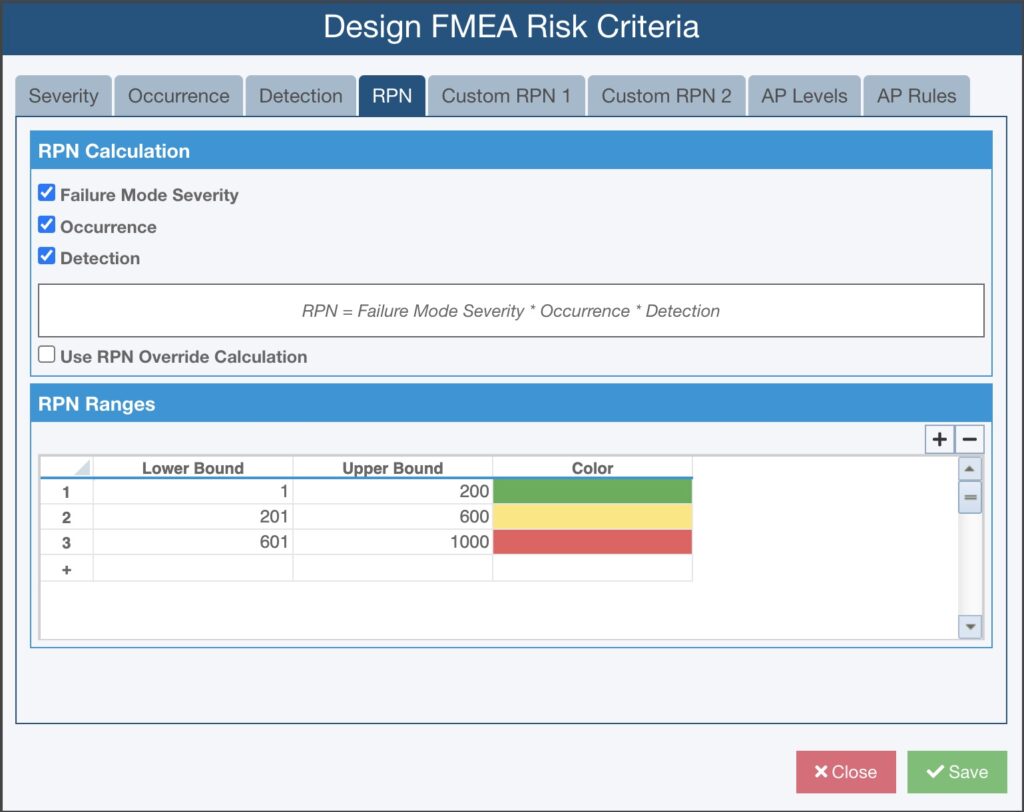1024x812 pixels.
Task: Click the scrollbar up arrow in RPN Ranges
Action: 969,468
